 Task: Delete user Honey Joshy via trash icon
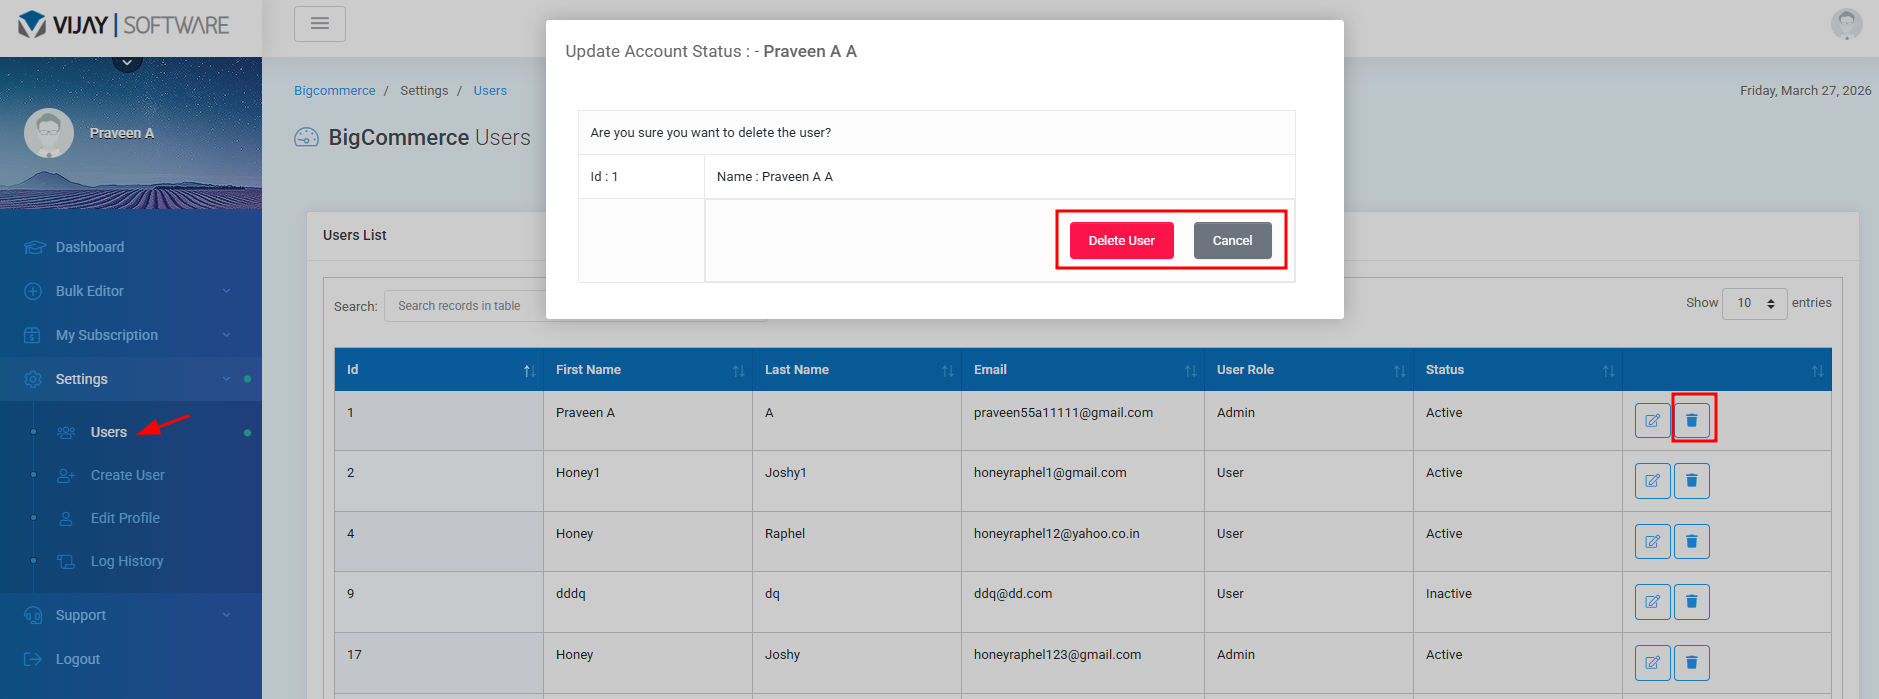(x=1692, y=662)
